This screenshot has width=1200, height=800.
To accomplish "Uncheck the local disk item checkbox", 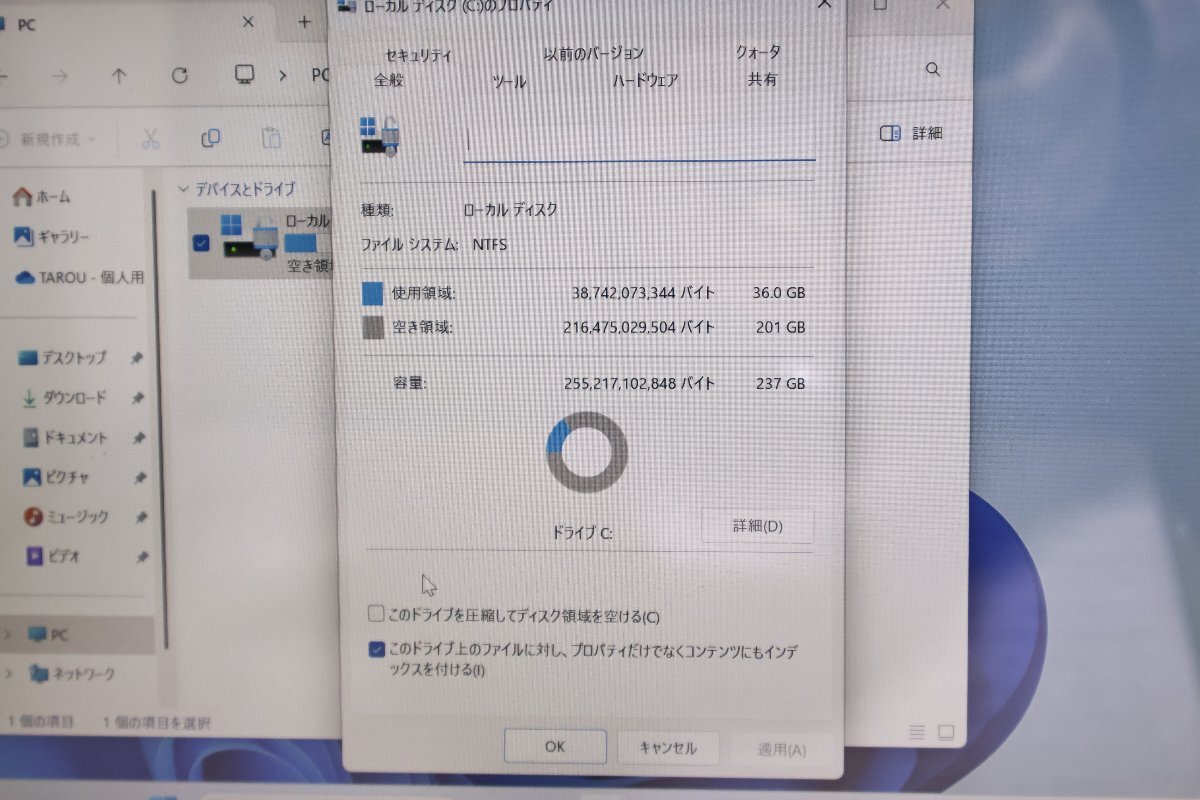I will click(201, 242).
